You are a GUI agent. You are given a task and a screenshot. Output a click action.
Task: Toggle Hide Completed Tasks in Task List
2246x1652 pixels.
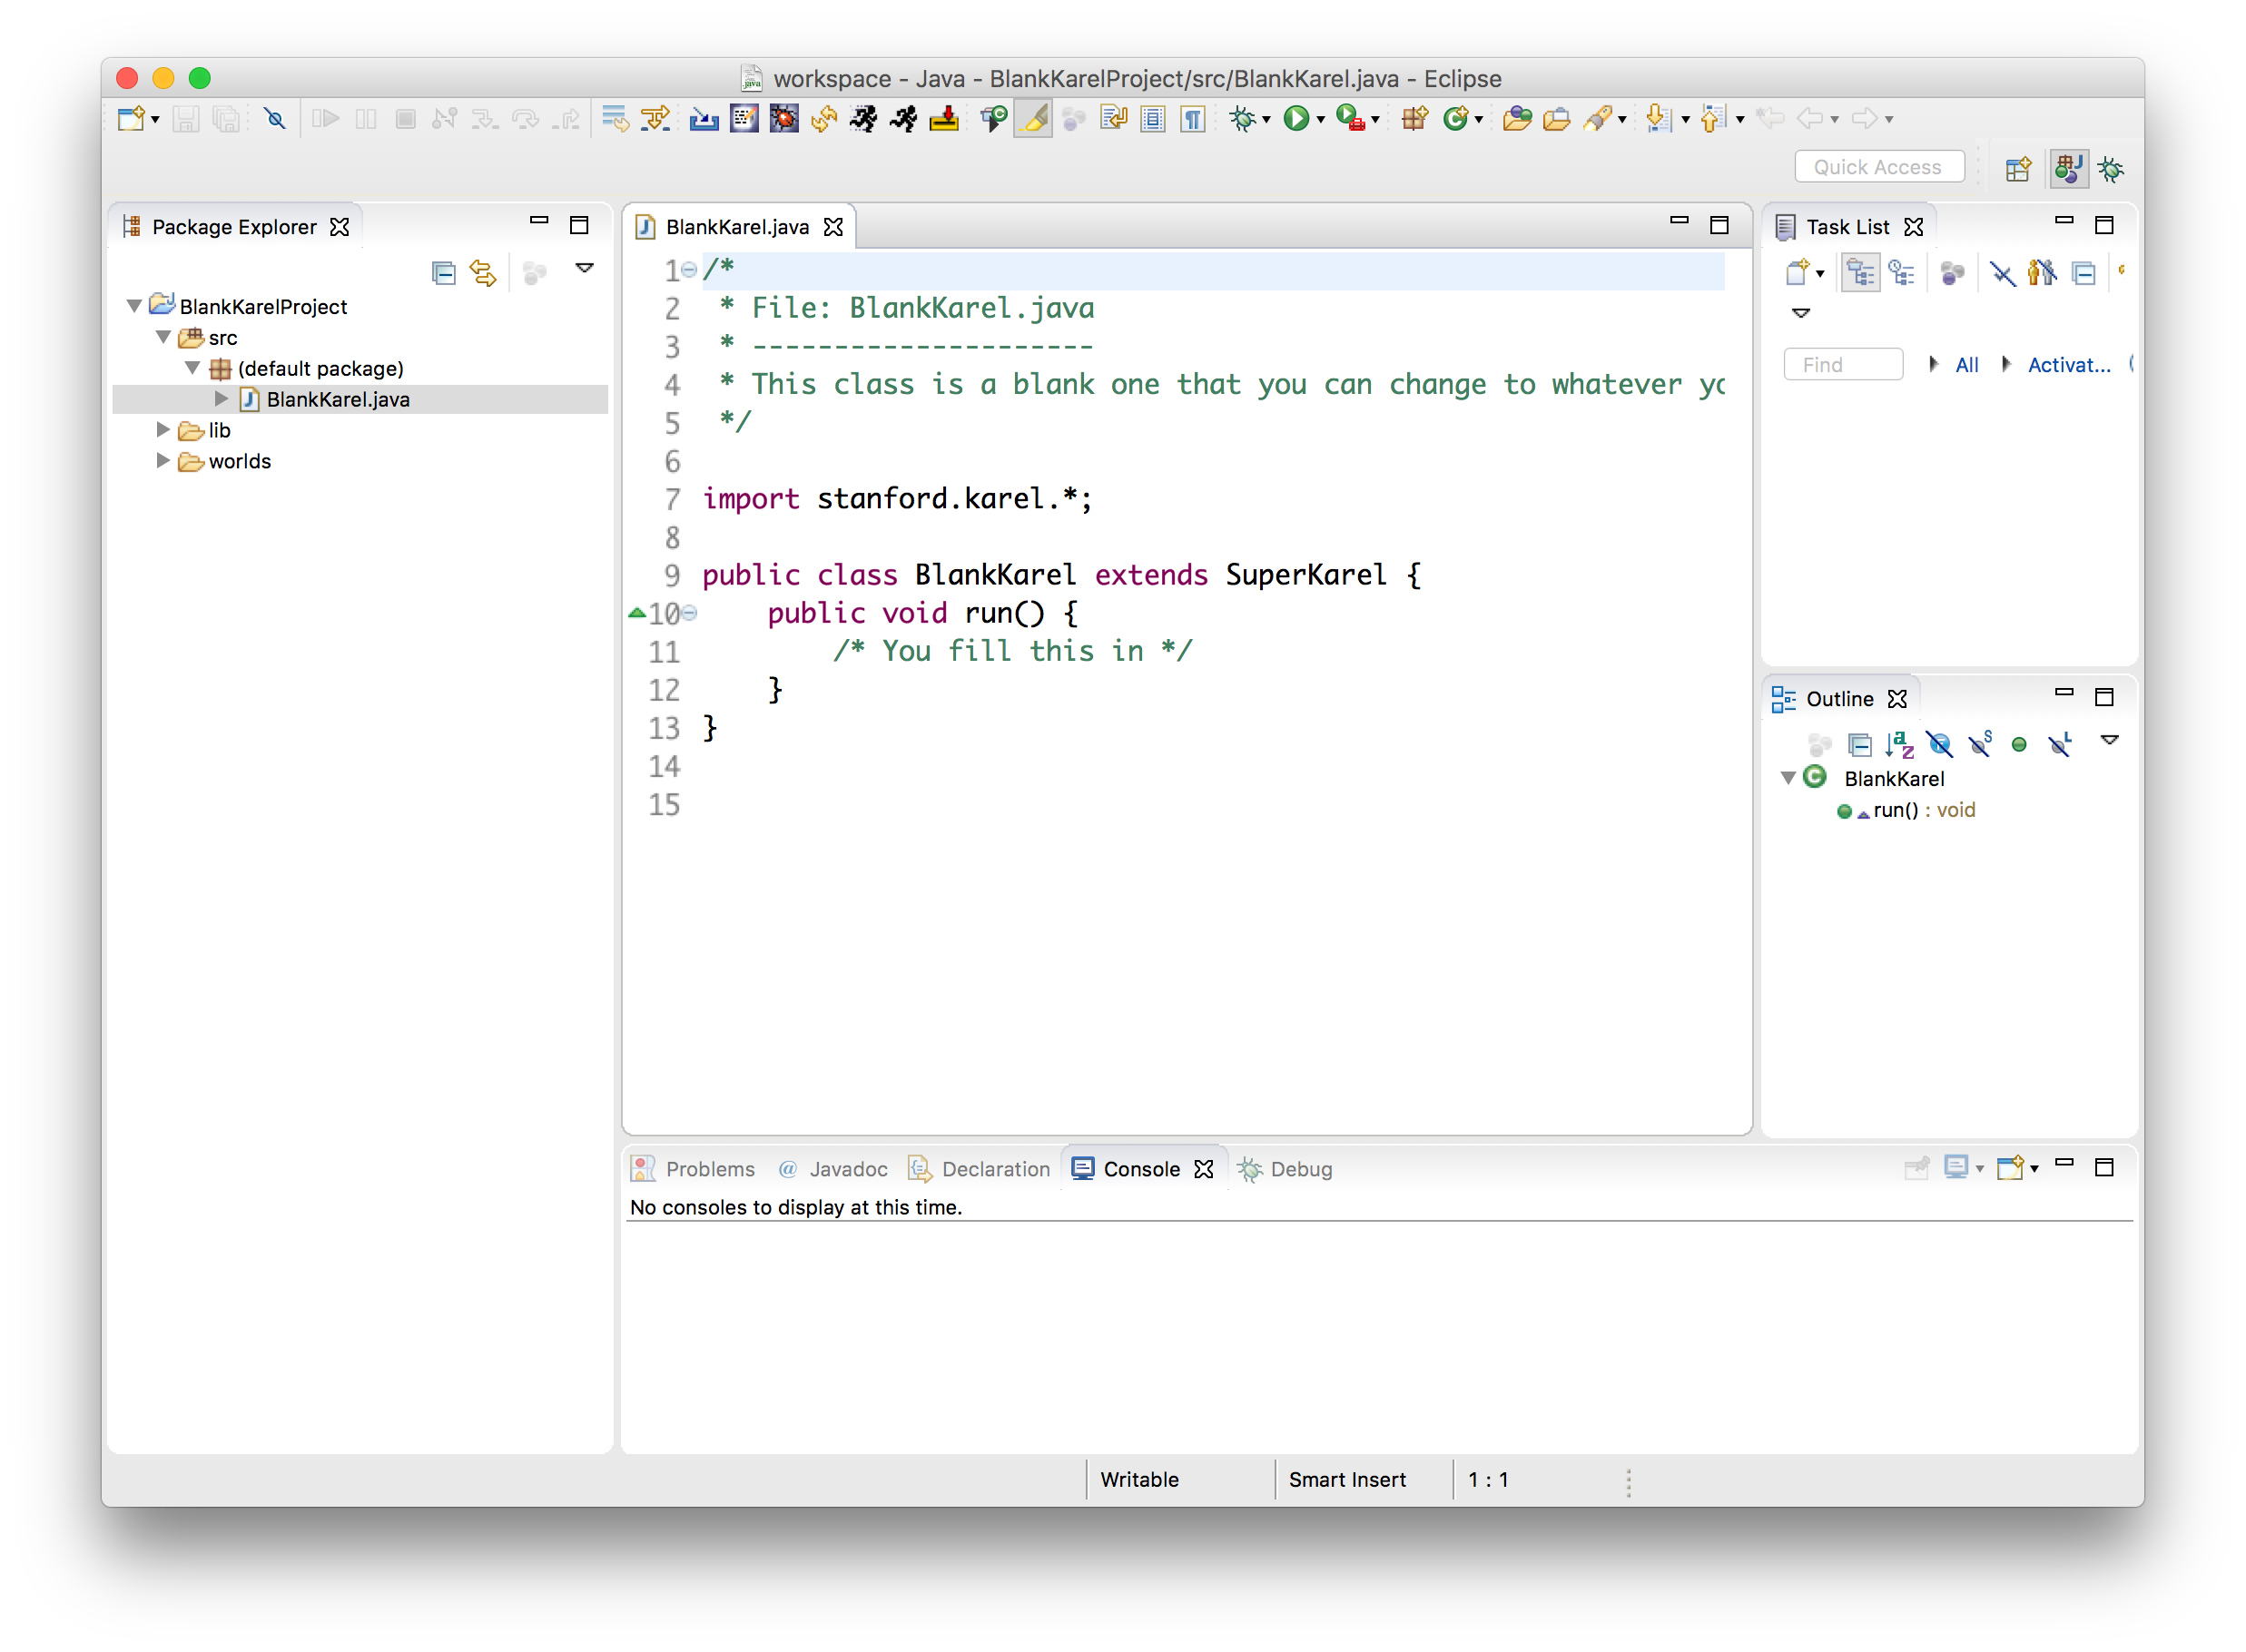pos(2001,272)
